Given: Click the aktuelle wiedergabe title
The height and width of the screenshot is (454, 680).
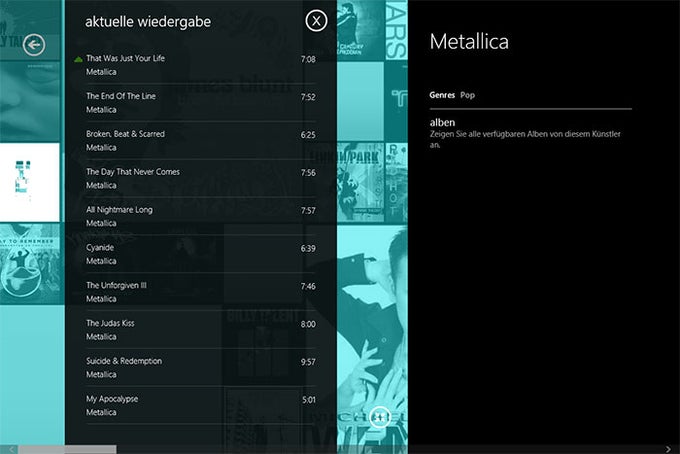Looking at the screenshot, I should 148,22.
